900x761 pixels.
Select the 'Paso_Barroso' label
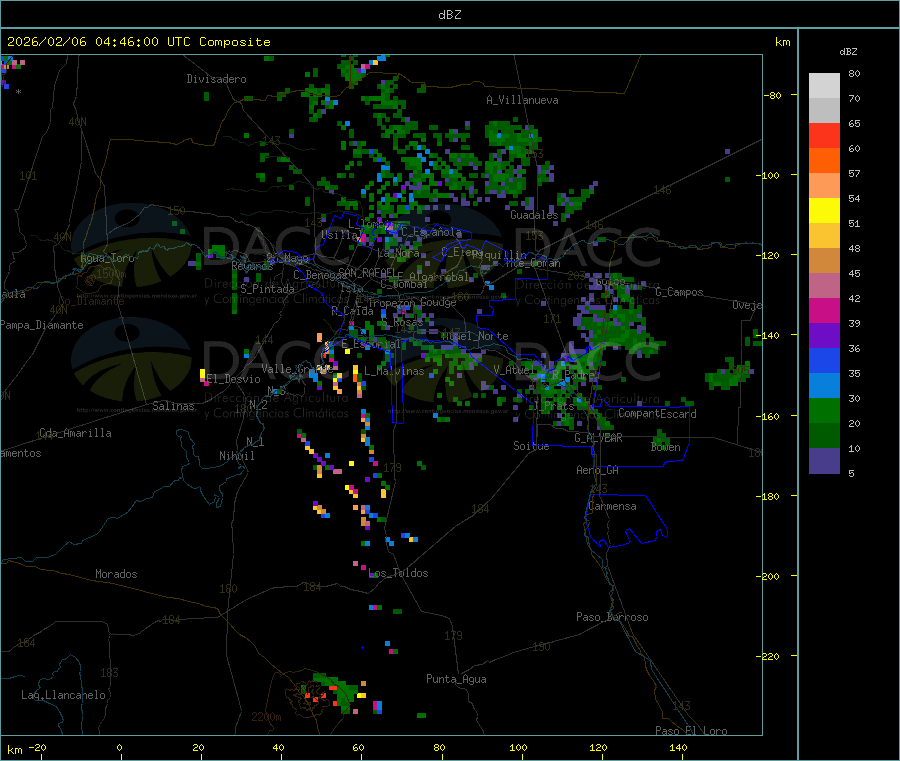(x=612, y=617)
